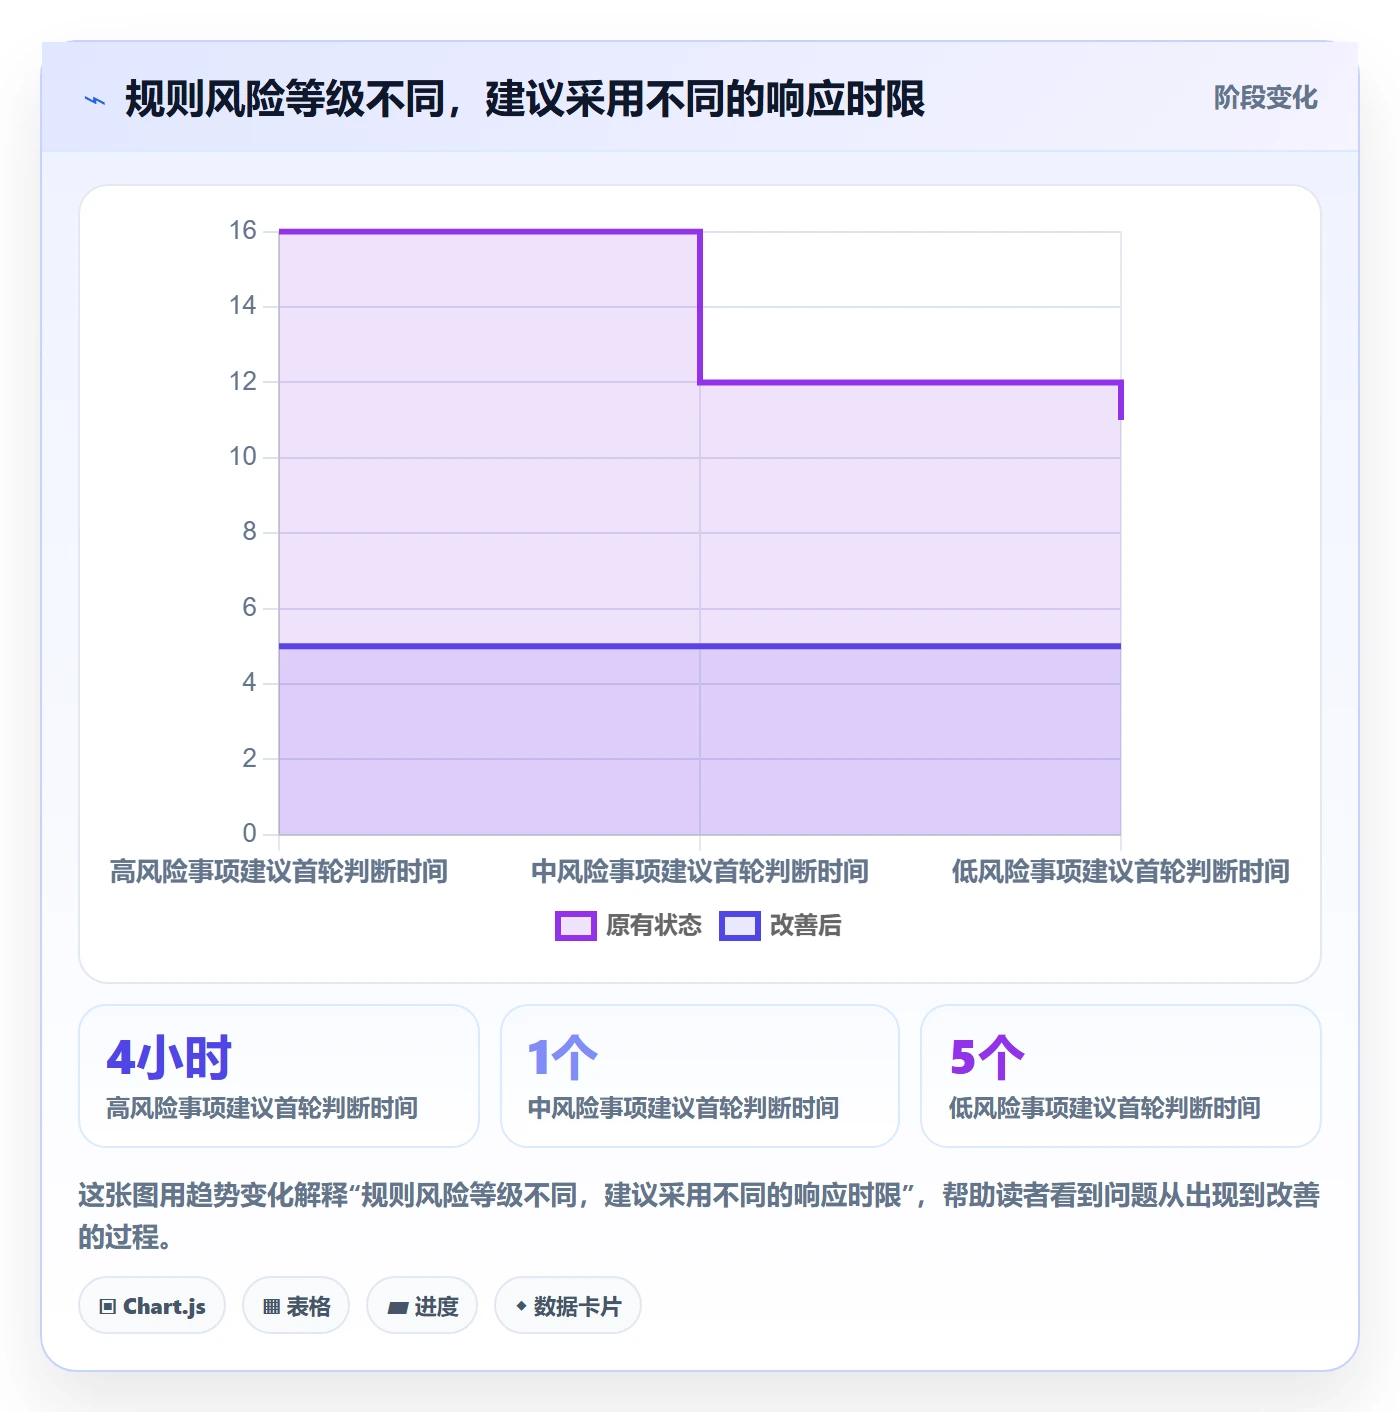Click the 原有状态 legend label
The image size is (1400, 1412).
click(654, 926)
